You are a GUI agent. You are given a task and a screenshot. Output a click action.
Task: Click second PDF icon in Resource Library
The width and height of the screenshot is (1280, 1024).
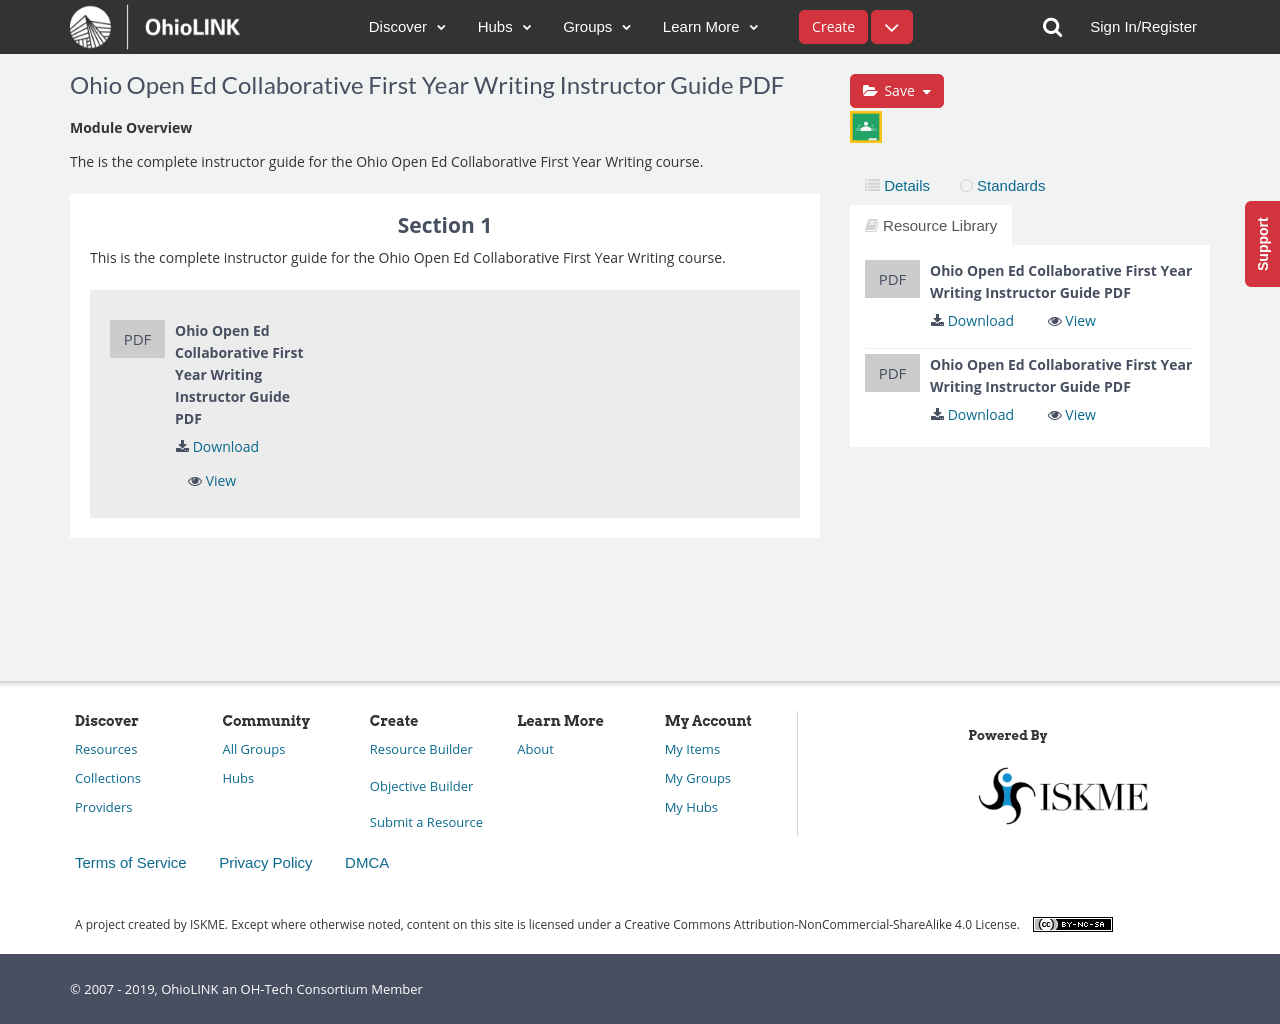coord(892,373)
